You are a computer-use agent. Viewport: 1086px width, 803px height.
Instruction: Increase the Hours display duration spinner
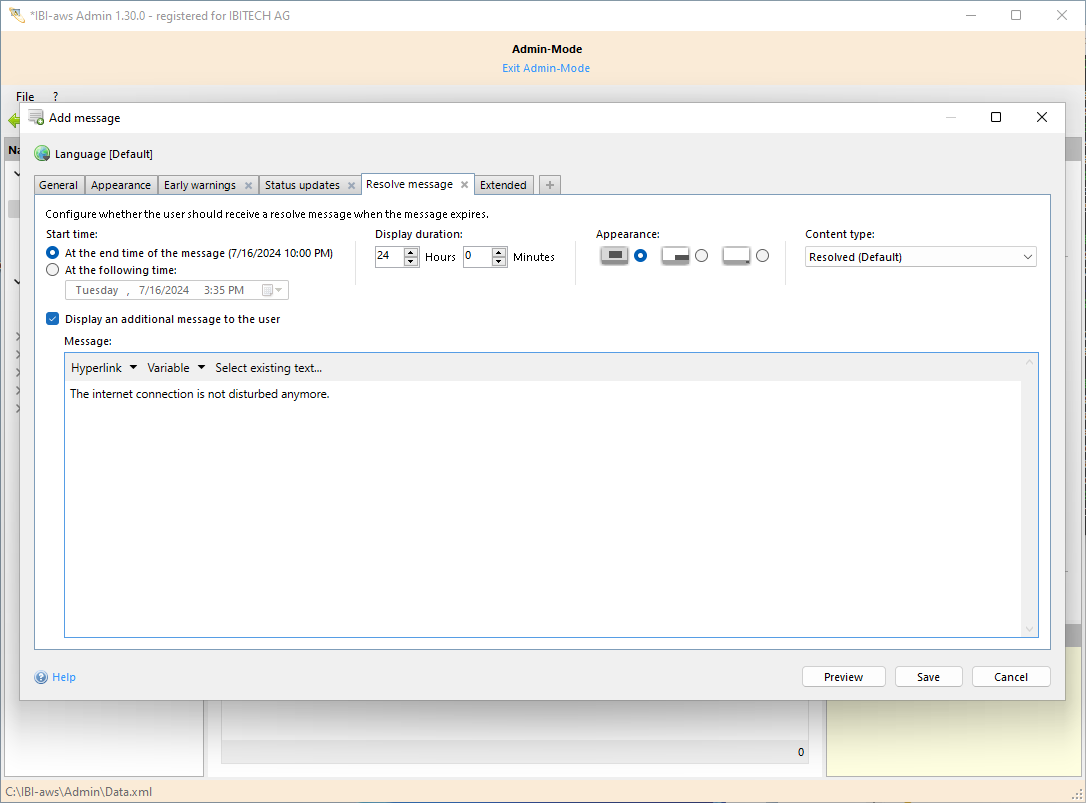[411, 252]
